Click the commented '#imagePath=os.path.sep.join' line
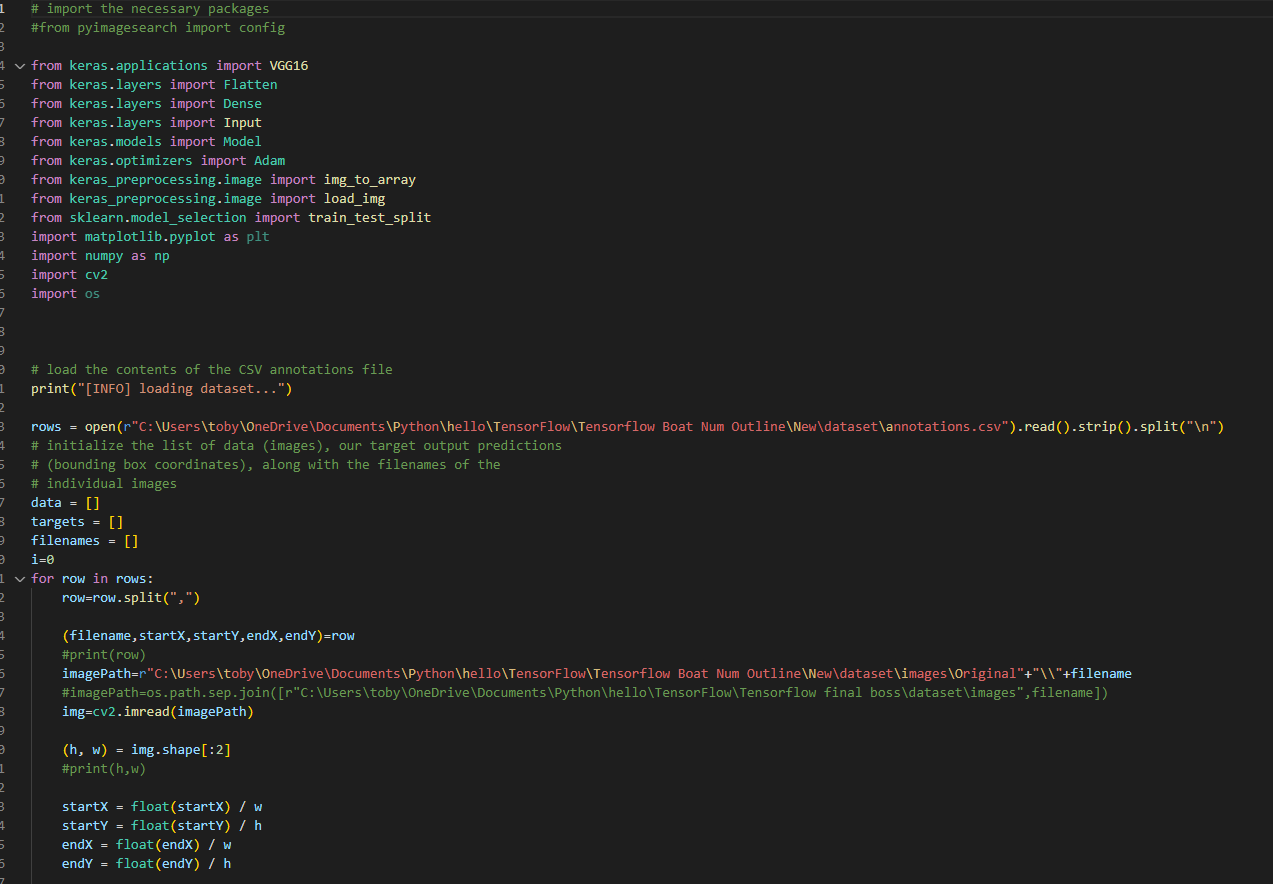This screenshot has width=1273, height=884. (585, 693)
